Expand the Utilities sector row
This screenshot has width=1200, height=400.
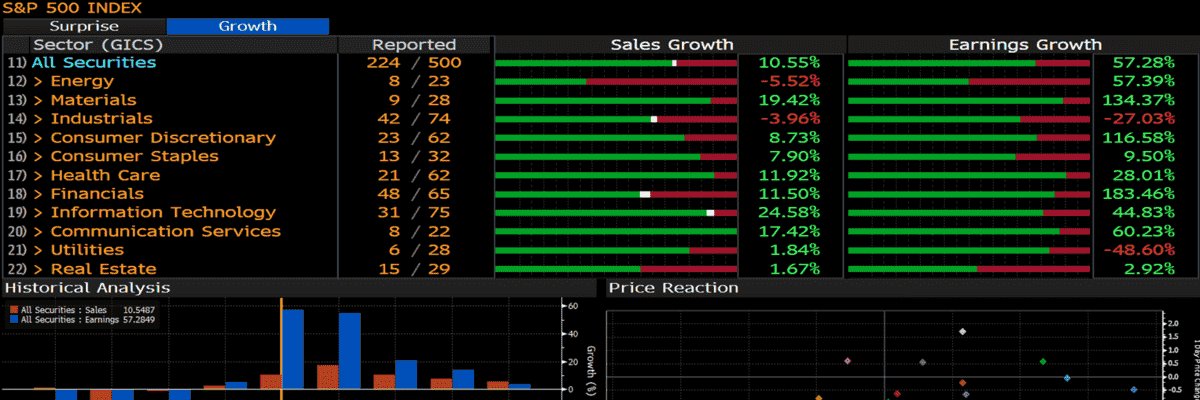[x=78, y=250]
